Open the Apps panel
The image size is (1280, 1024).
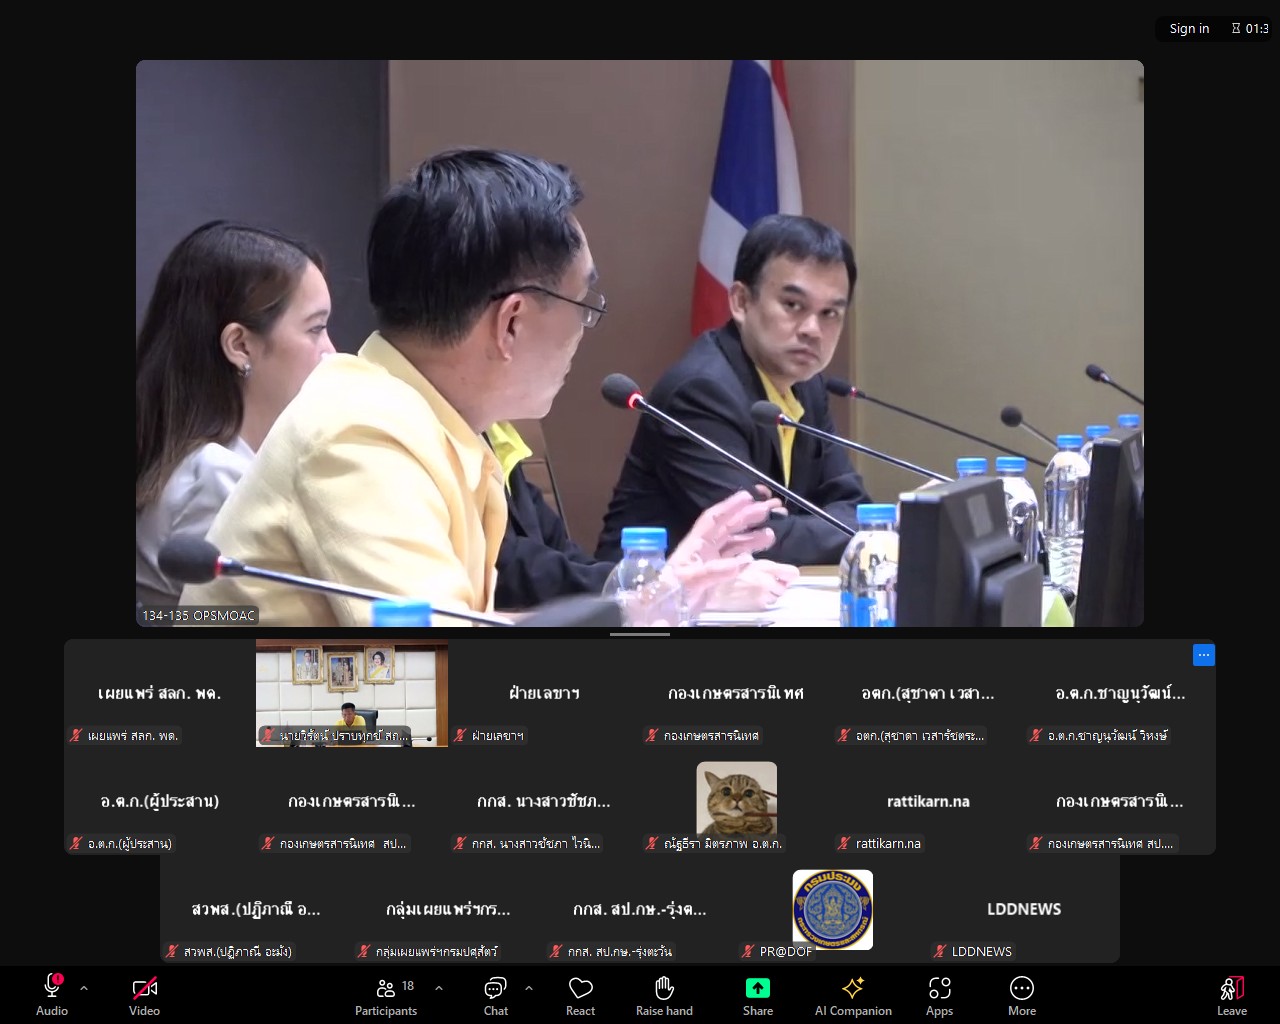(939, 995)
